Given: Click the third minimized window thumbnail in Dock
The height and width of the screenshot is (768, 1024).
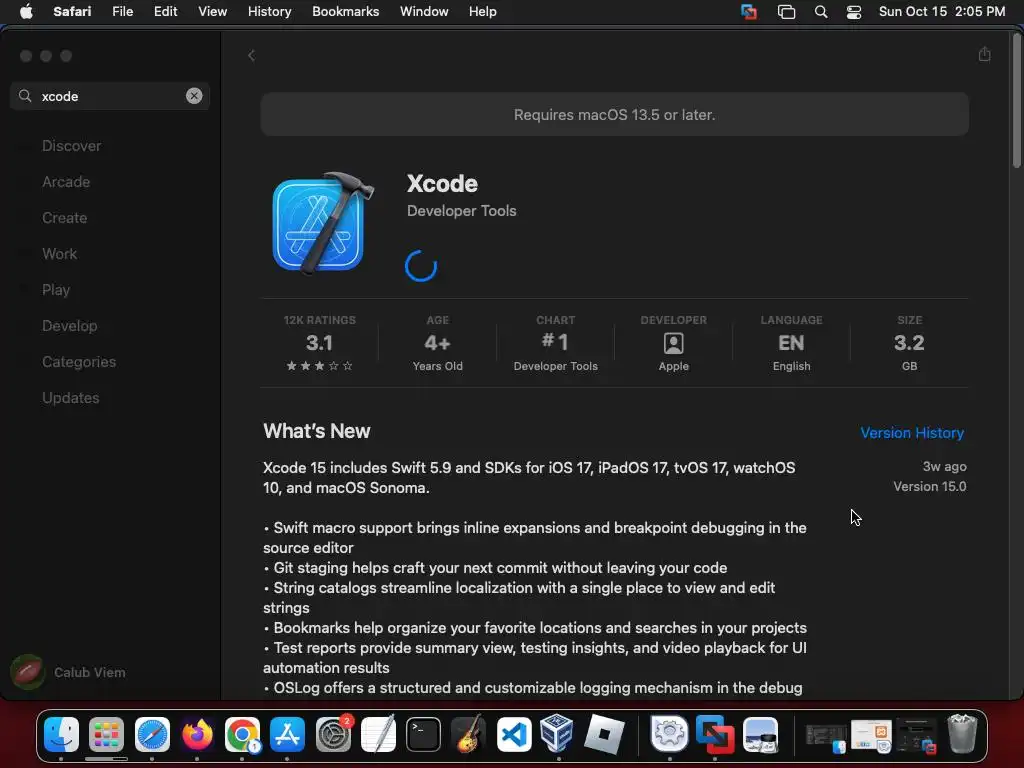Looking at the screenshot, I should [916, 736].
